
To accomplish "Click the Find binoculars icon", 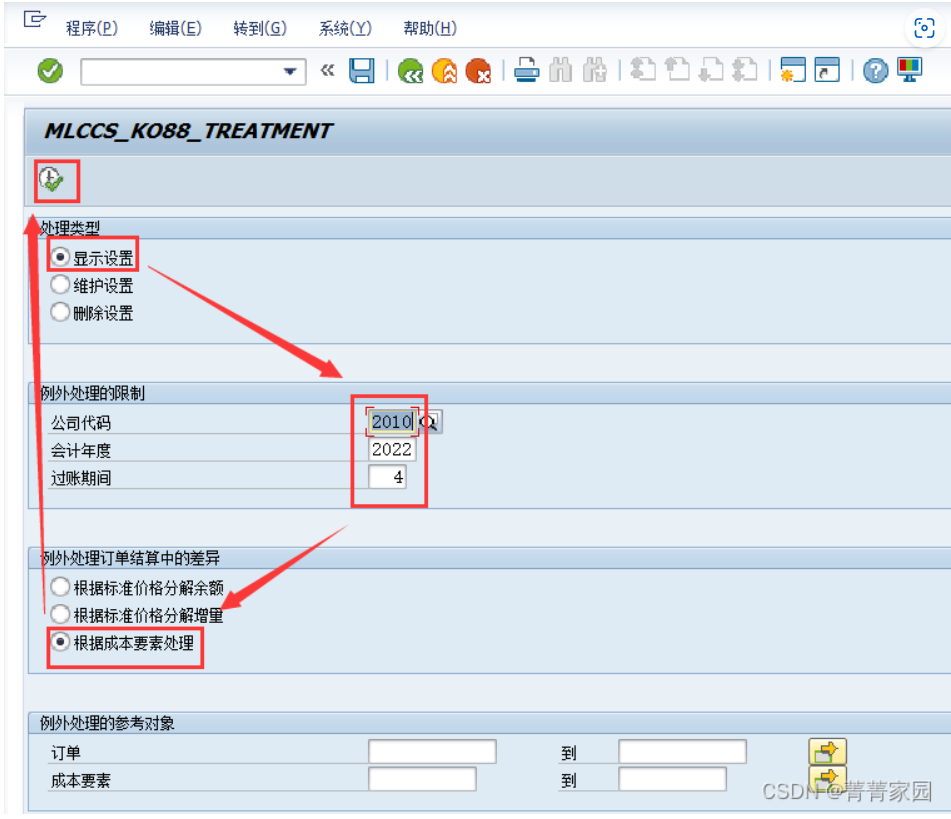I will (560, 70).
